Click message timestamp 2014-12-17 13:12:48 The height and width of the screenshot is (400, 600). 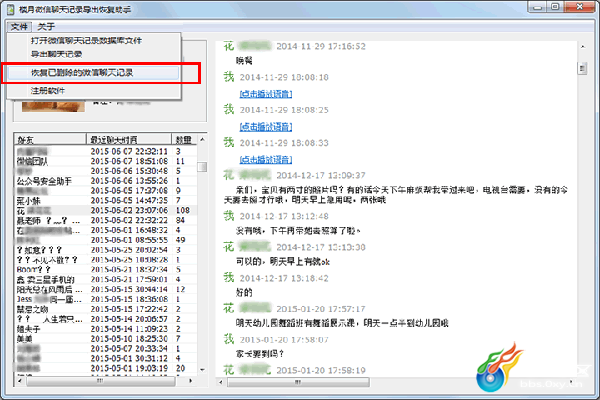pyautogui.click(x=284, y=216)
